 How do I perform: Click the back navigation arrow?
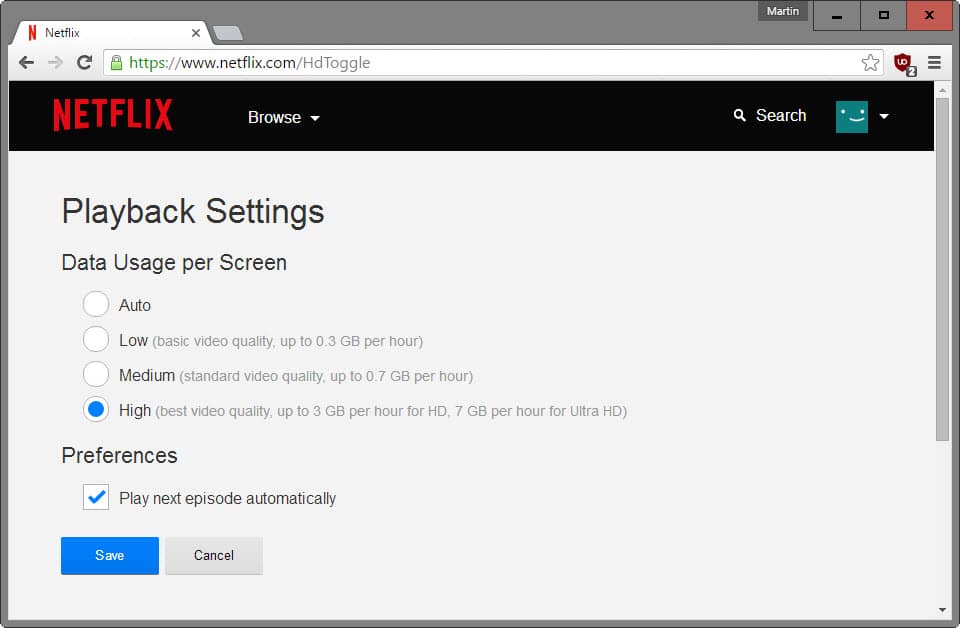tap(26, 62)
